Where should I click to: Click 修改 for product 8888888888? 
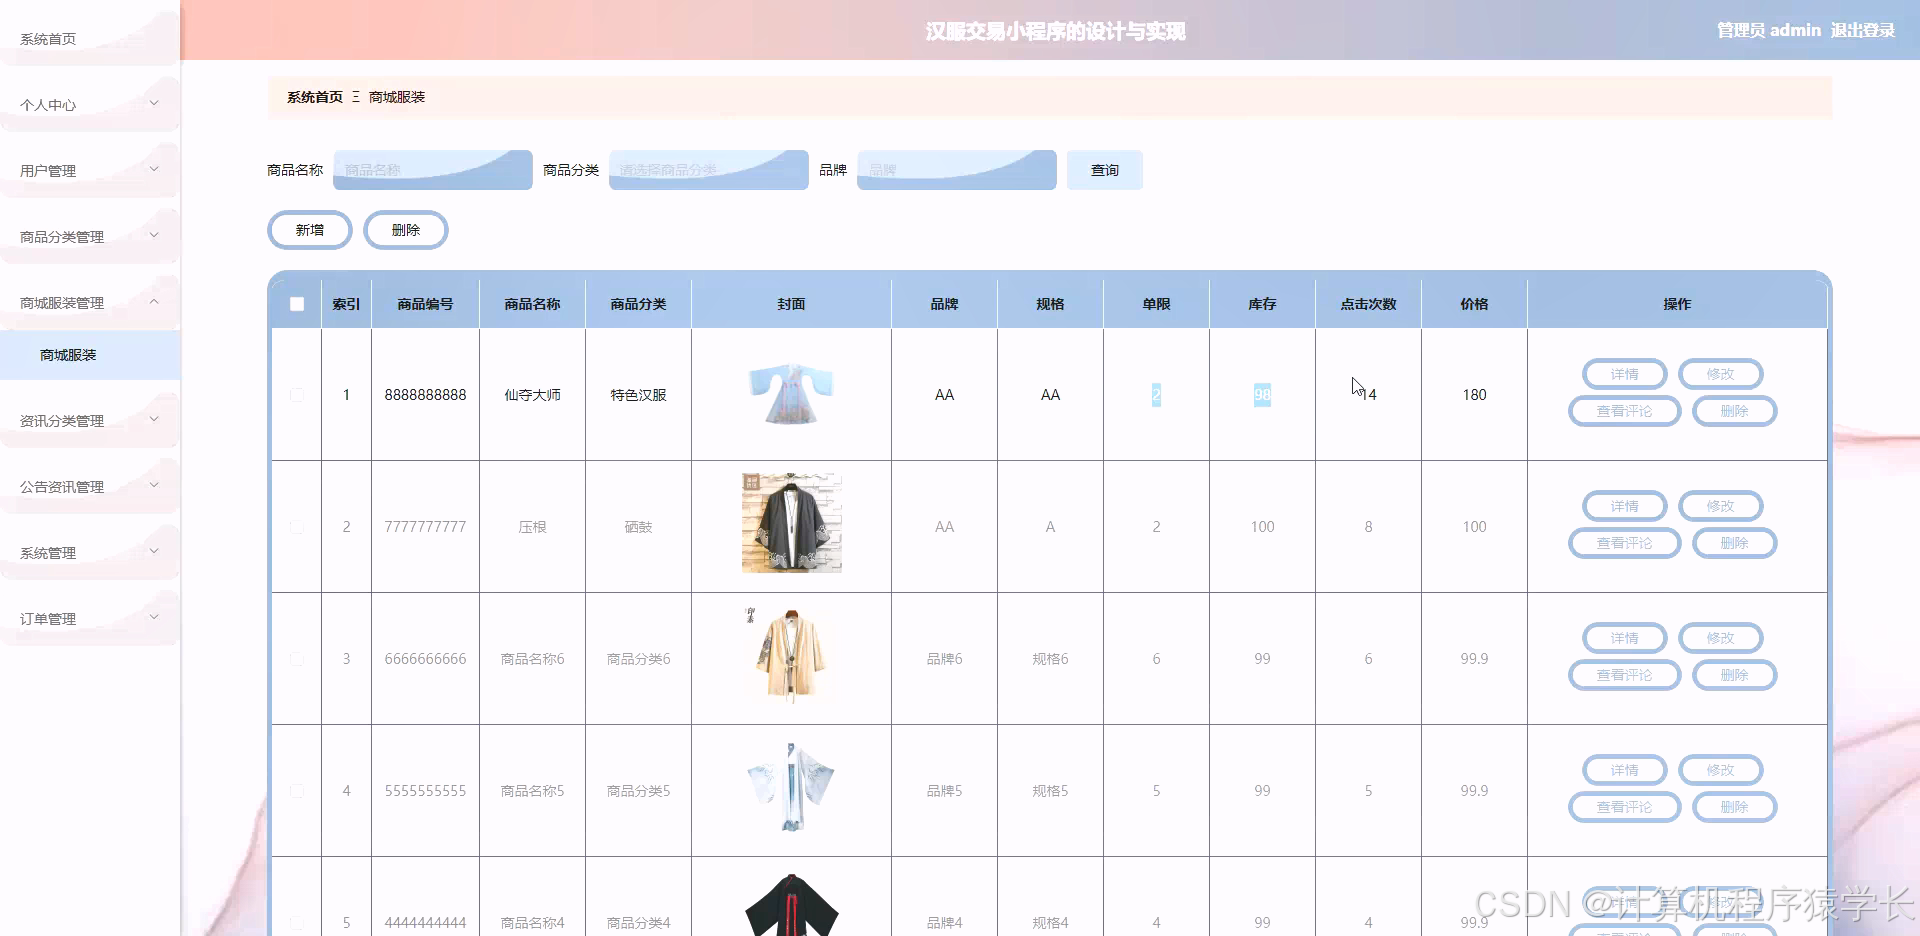pos(1720,374)
